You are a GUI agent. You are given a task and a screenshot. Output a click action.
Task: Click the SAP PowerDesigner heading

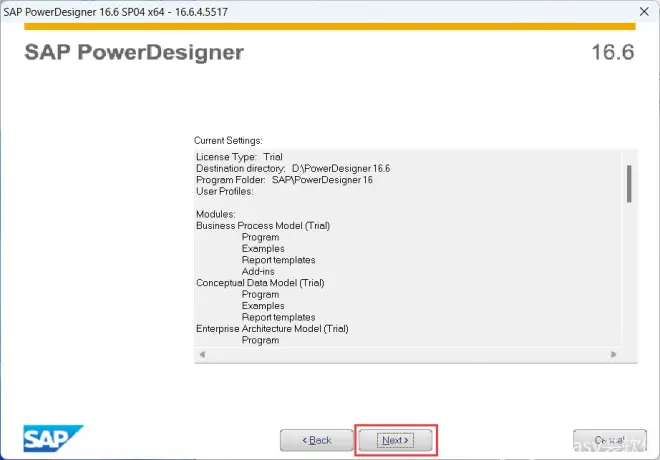[x=134, y=52]
